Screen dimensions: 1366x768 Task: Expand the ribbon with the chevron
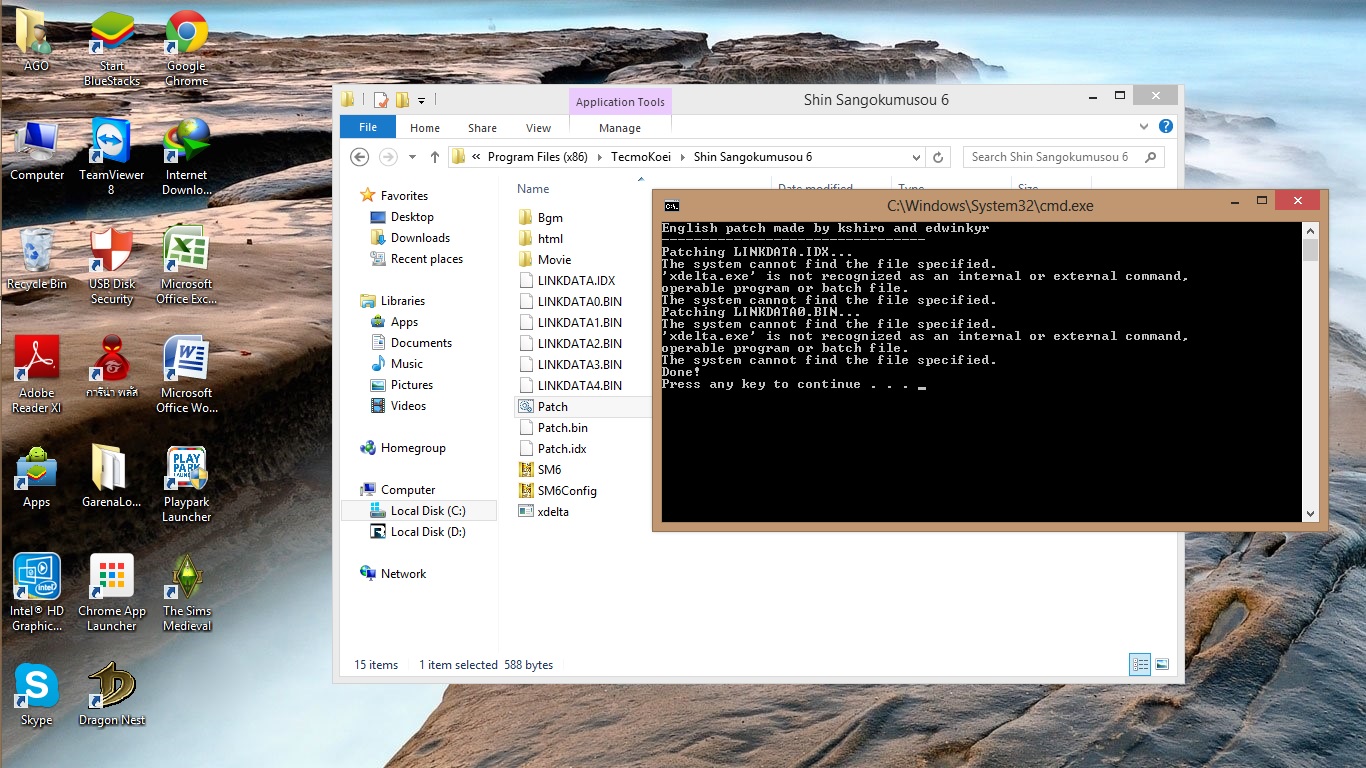click(x=1144, y=127)
